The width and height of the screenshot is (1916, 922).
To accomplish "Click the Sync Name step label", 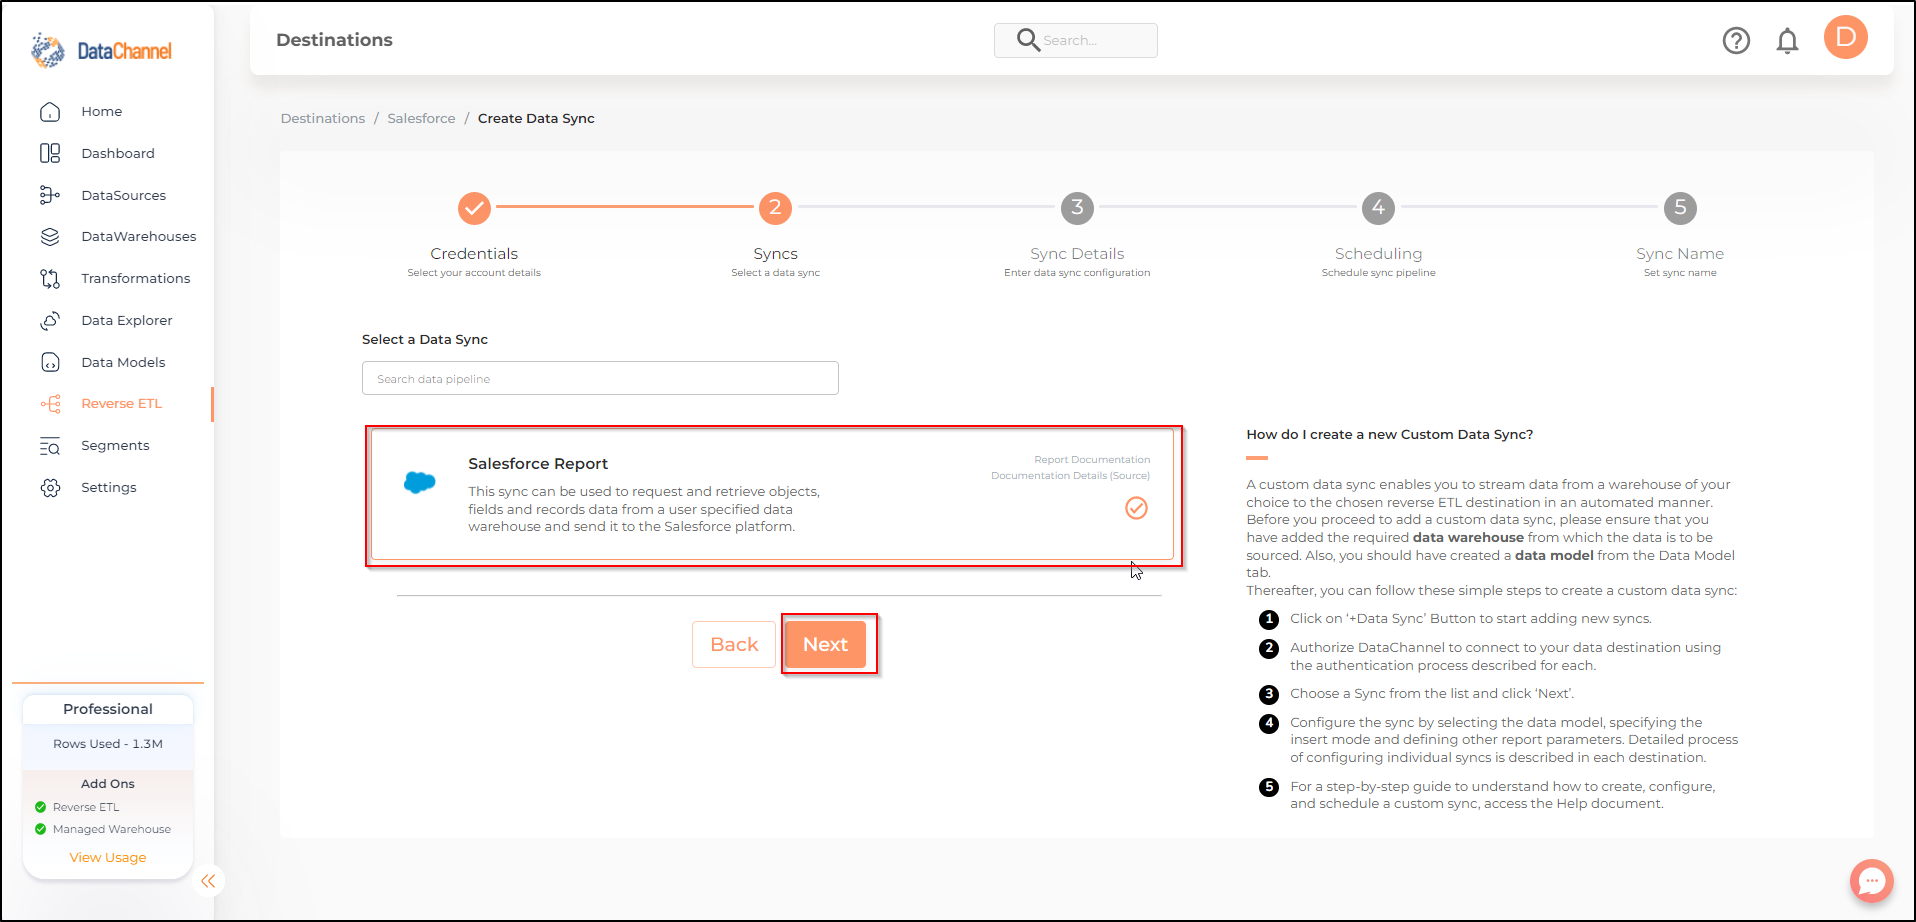I will point(1680,254).
